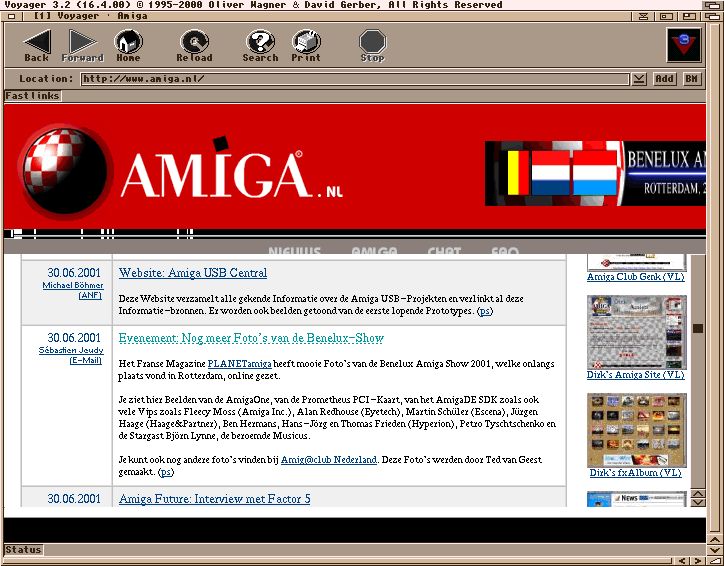
Task: Click the page frame scroll down arrow
Action: click(698, 503)
